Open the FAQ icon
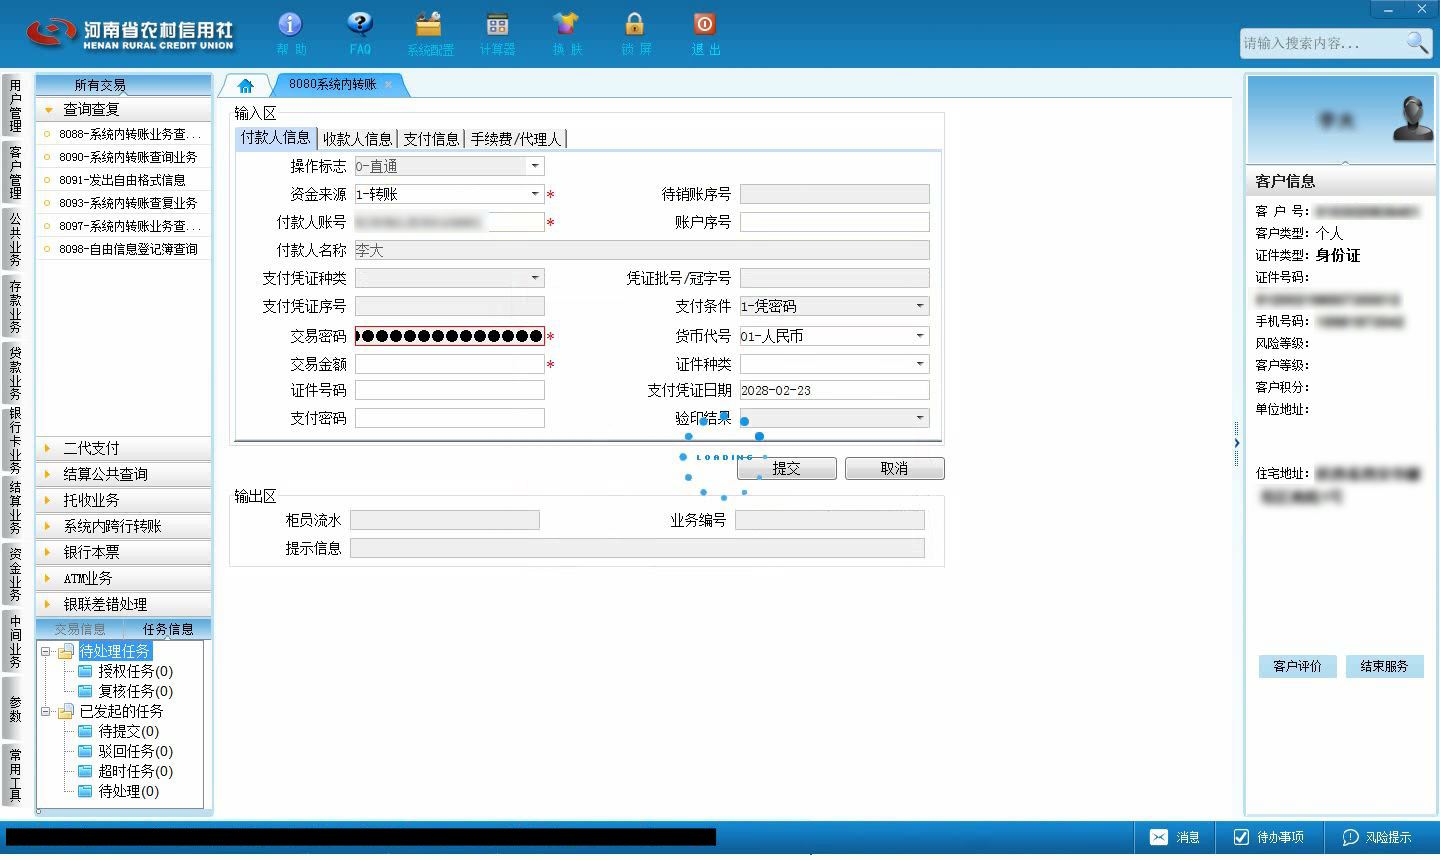 tap(360, 33)
